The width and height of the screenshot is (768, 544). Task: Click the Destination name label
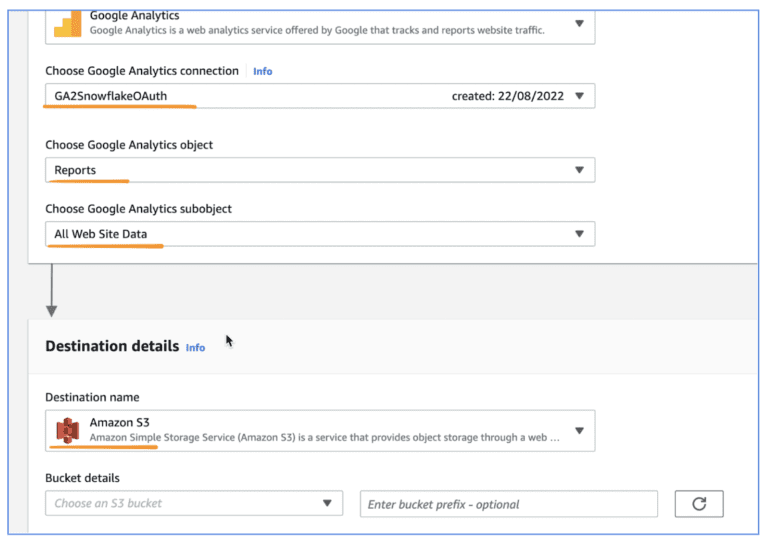(x=92, y=397)
